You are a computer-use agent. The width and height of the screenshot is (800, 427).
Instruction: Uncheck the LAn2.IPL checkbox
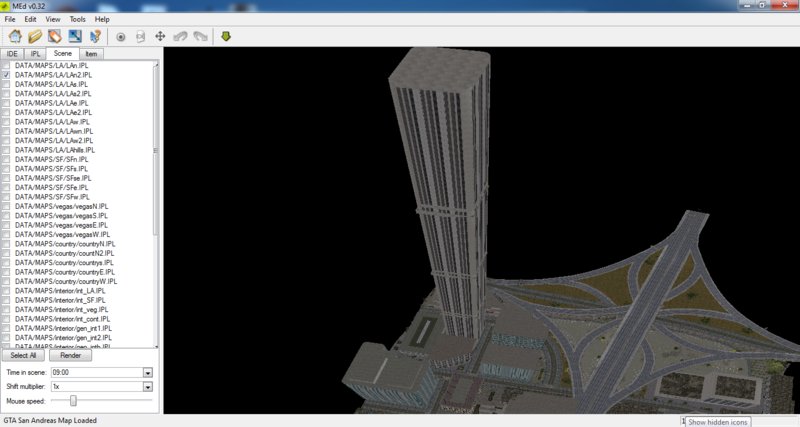point(6,74)
